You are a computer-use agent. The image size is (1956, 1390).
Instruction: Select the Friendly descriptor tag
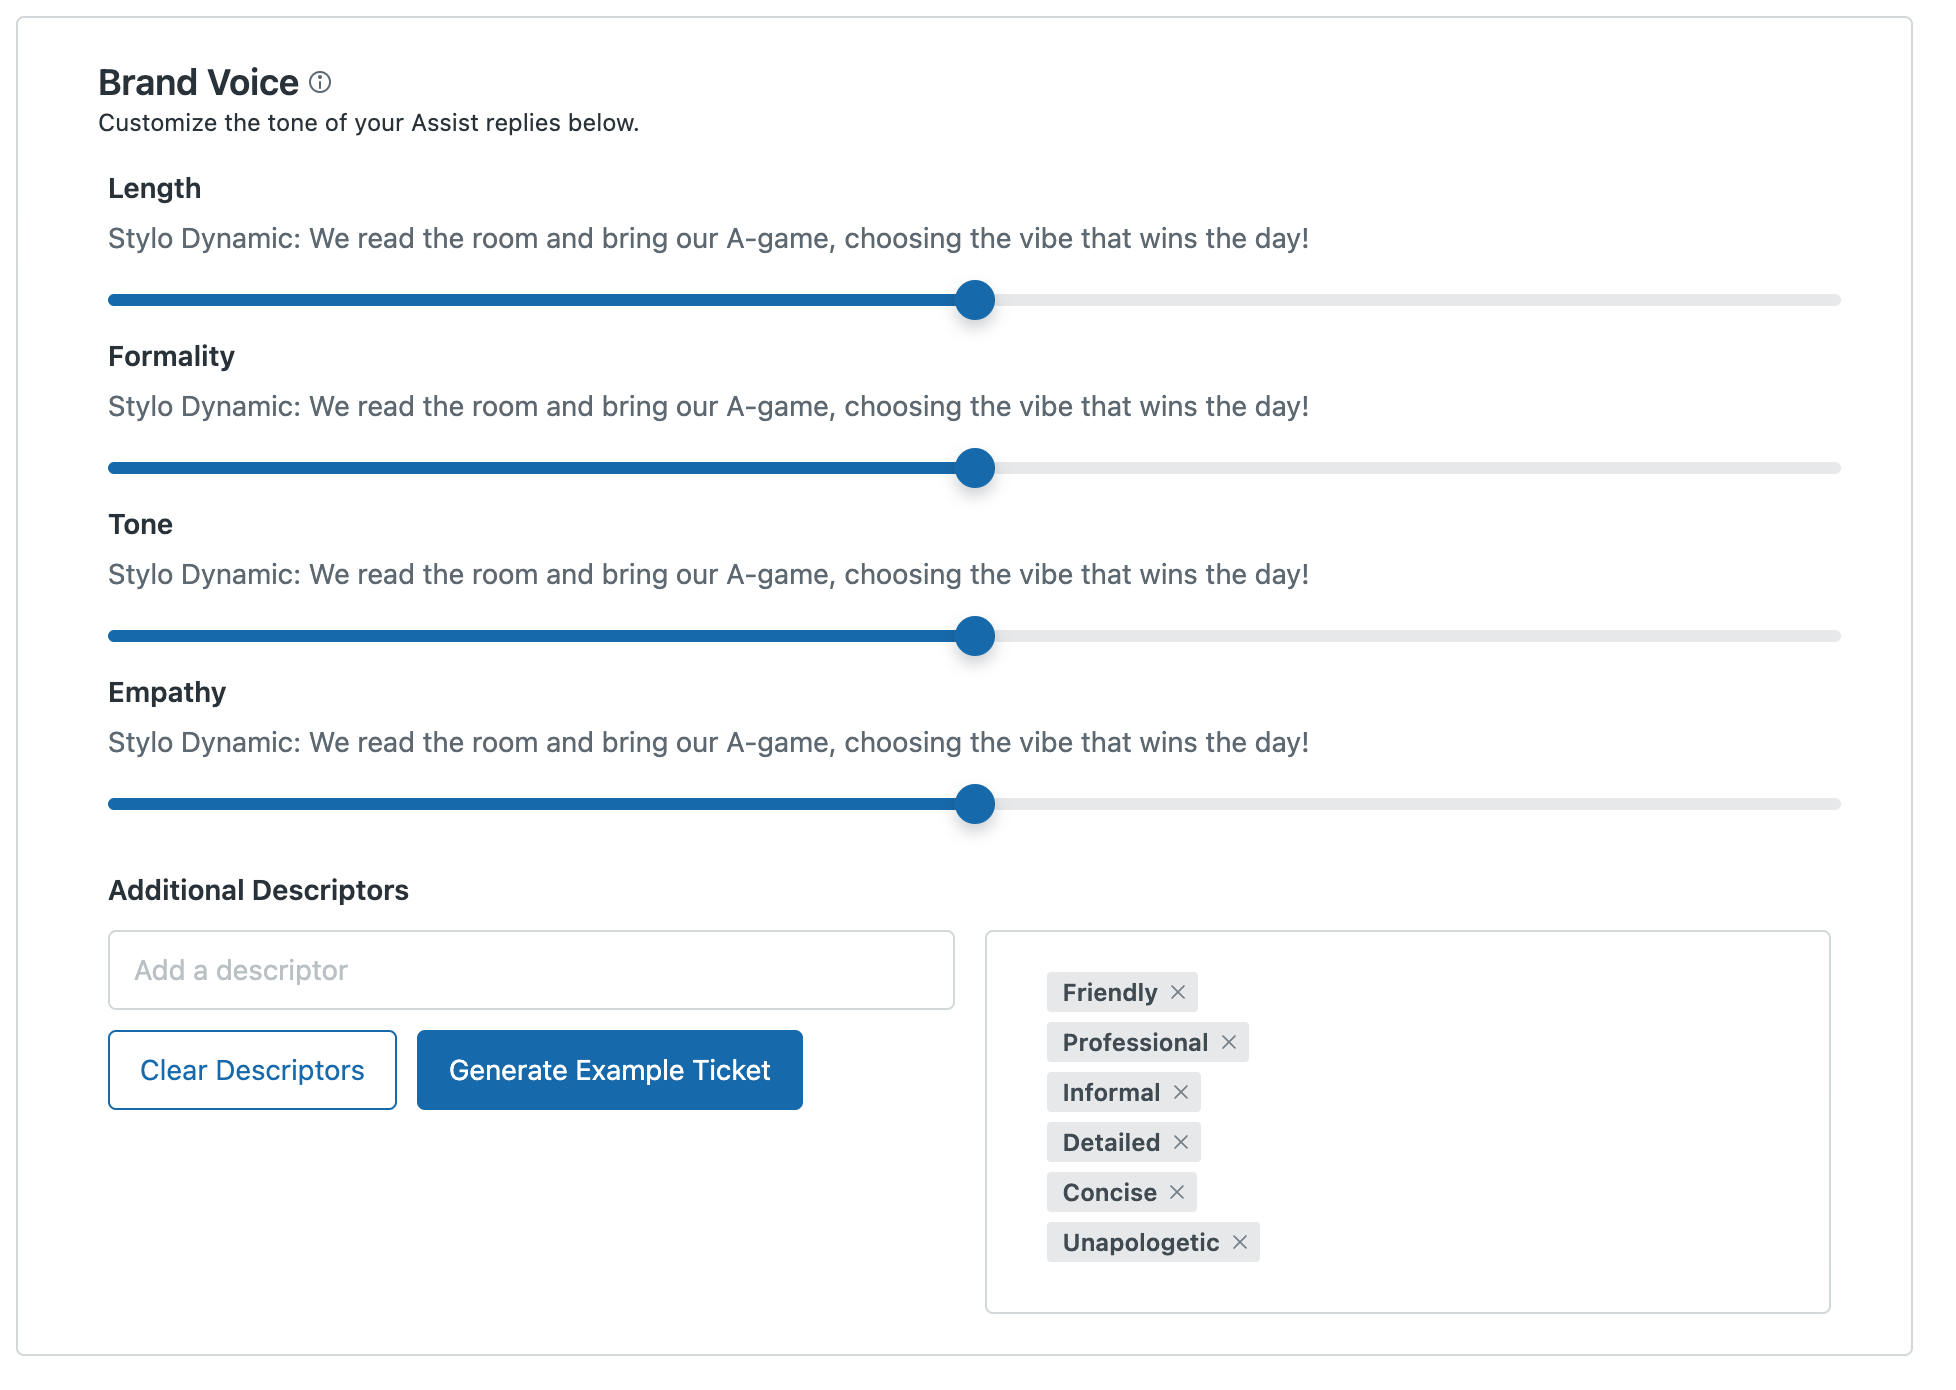1109,992
